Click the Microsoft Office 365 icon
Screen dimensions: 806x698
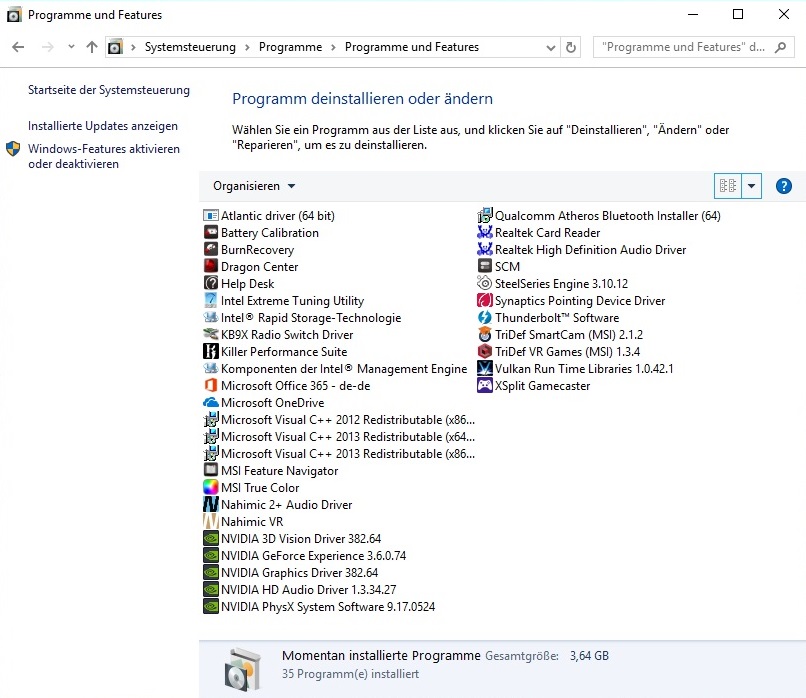211,386
